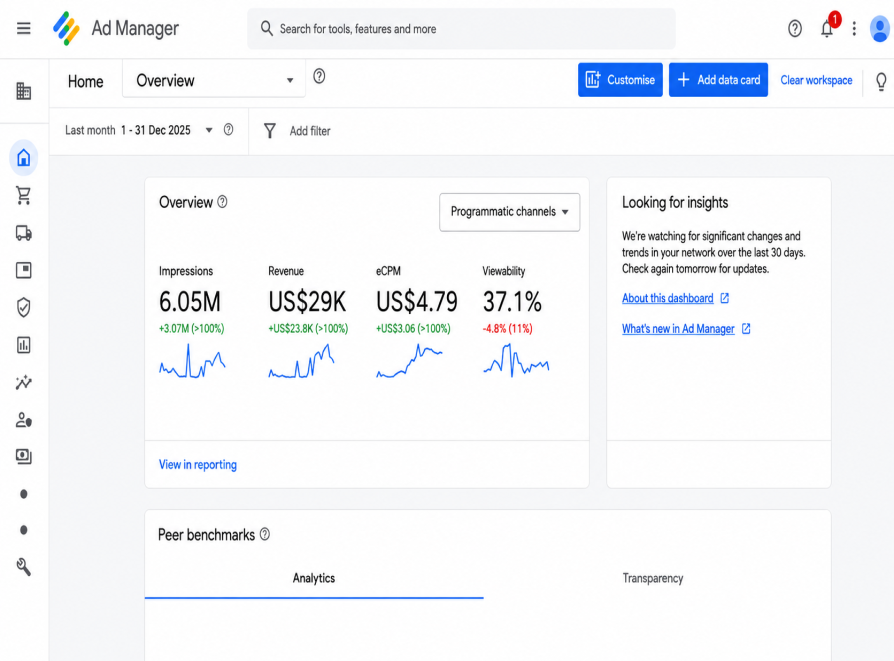Select the Analytics tab

point(314,578)
